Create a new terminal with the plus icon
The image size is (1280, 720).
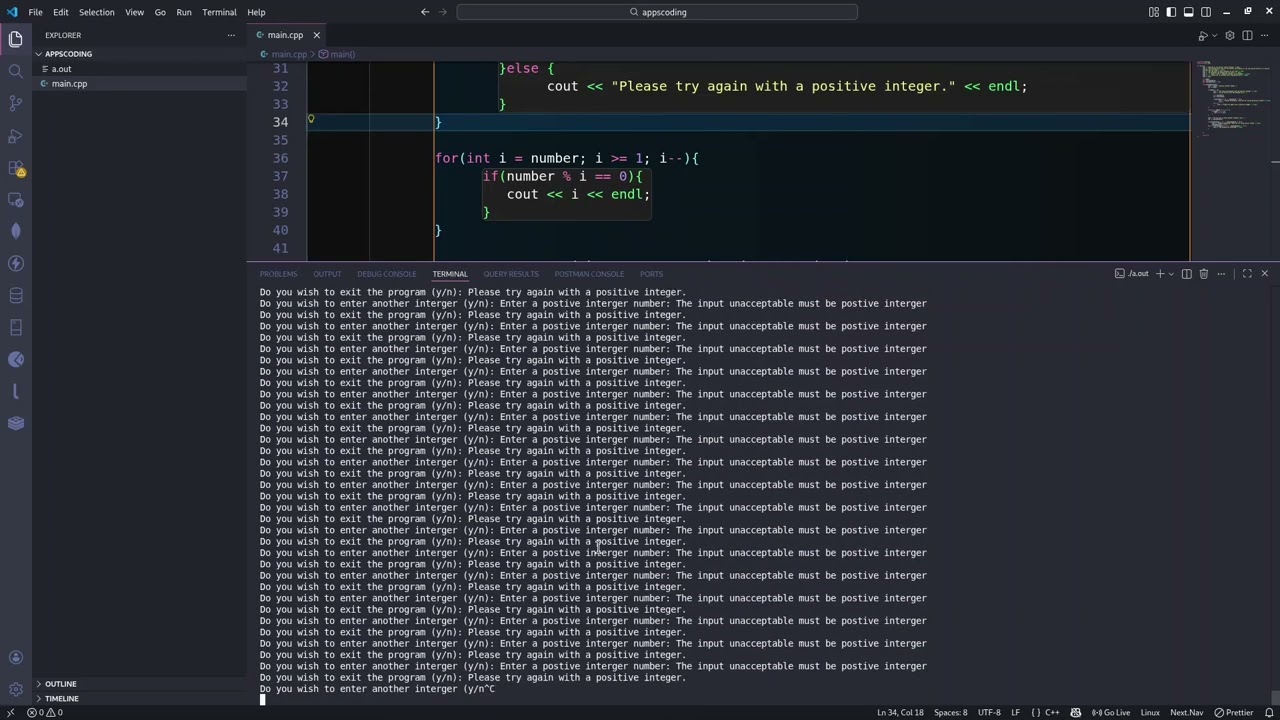point(1160,273)
